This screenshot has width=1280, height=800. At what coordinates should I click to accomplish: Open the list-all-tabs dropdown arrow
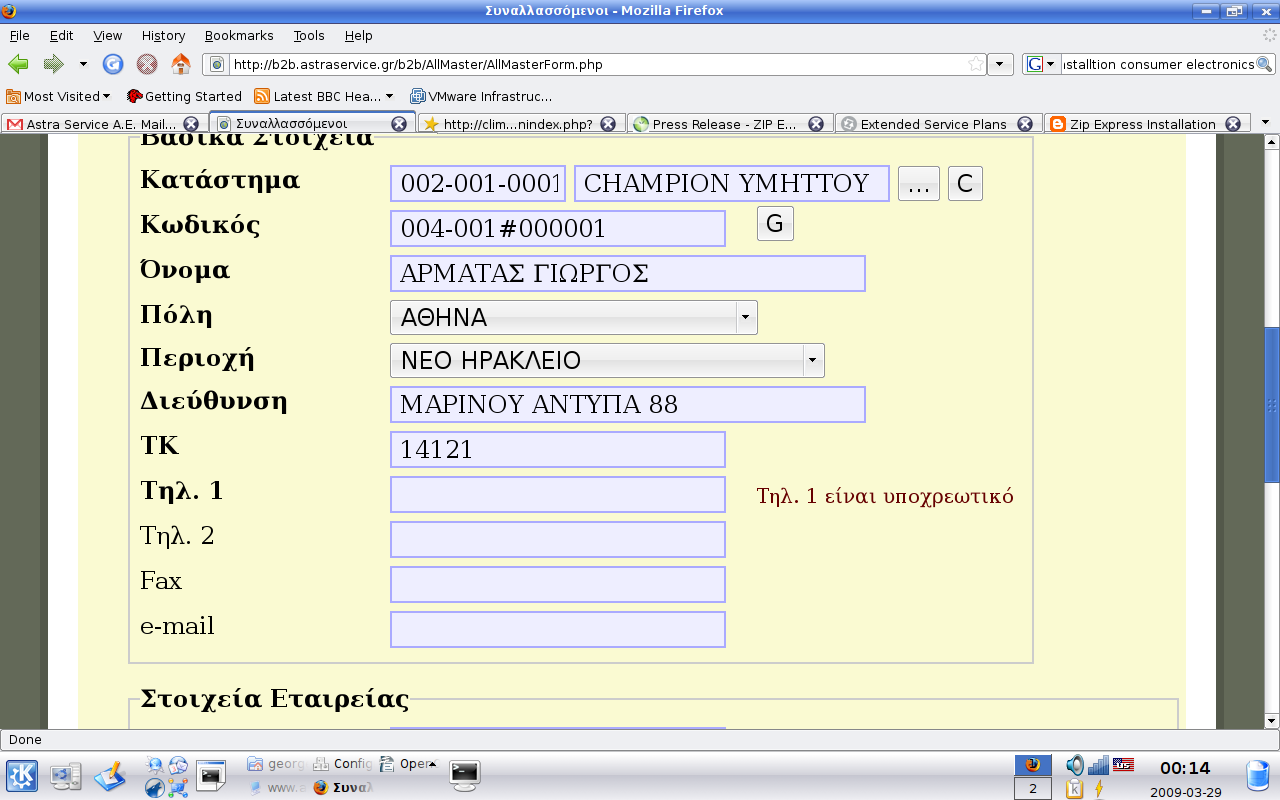[x=1266, y=123]
